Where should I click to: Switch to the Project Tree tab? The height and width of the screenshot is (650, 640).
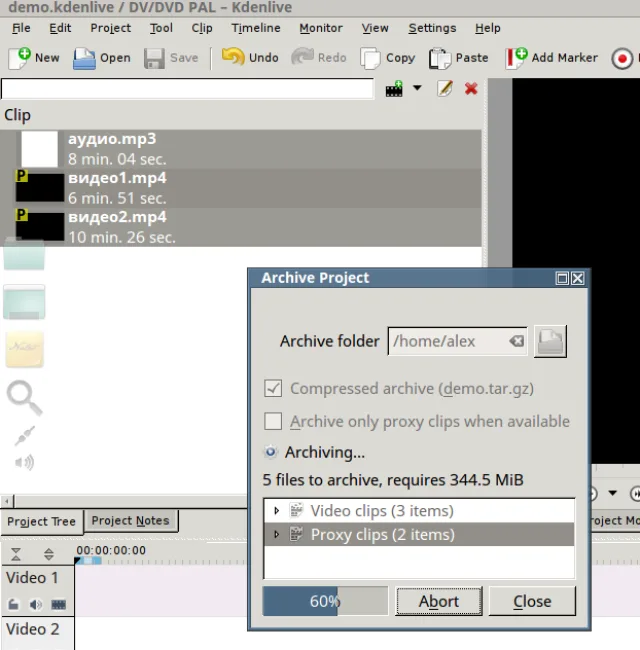41,521
